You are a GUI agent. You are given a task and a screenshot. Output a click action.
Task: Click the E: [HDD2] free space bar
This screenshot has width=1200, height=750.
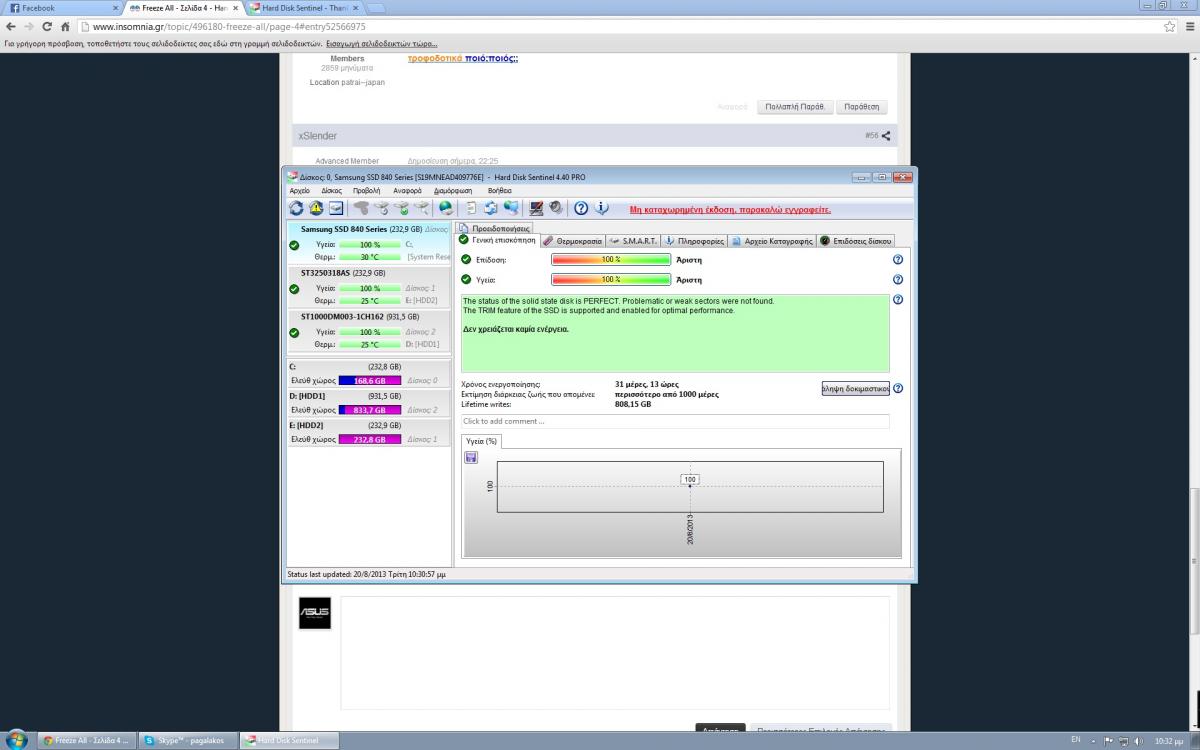click(x=370, y=439)
